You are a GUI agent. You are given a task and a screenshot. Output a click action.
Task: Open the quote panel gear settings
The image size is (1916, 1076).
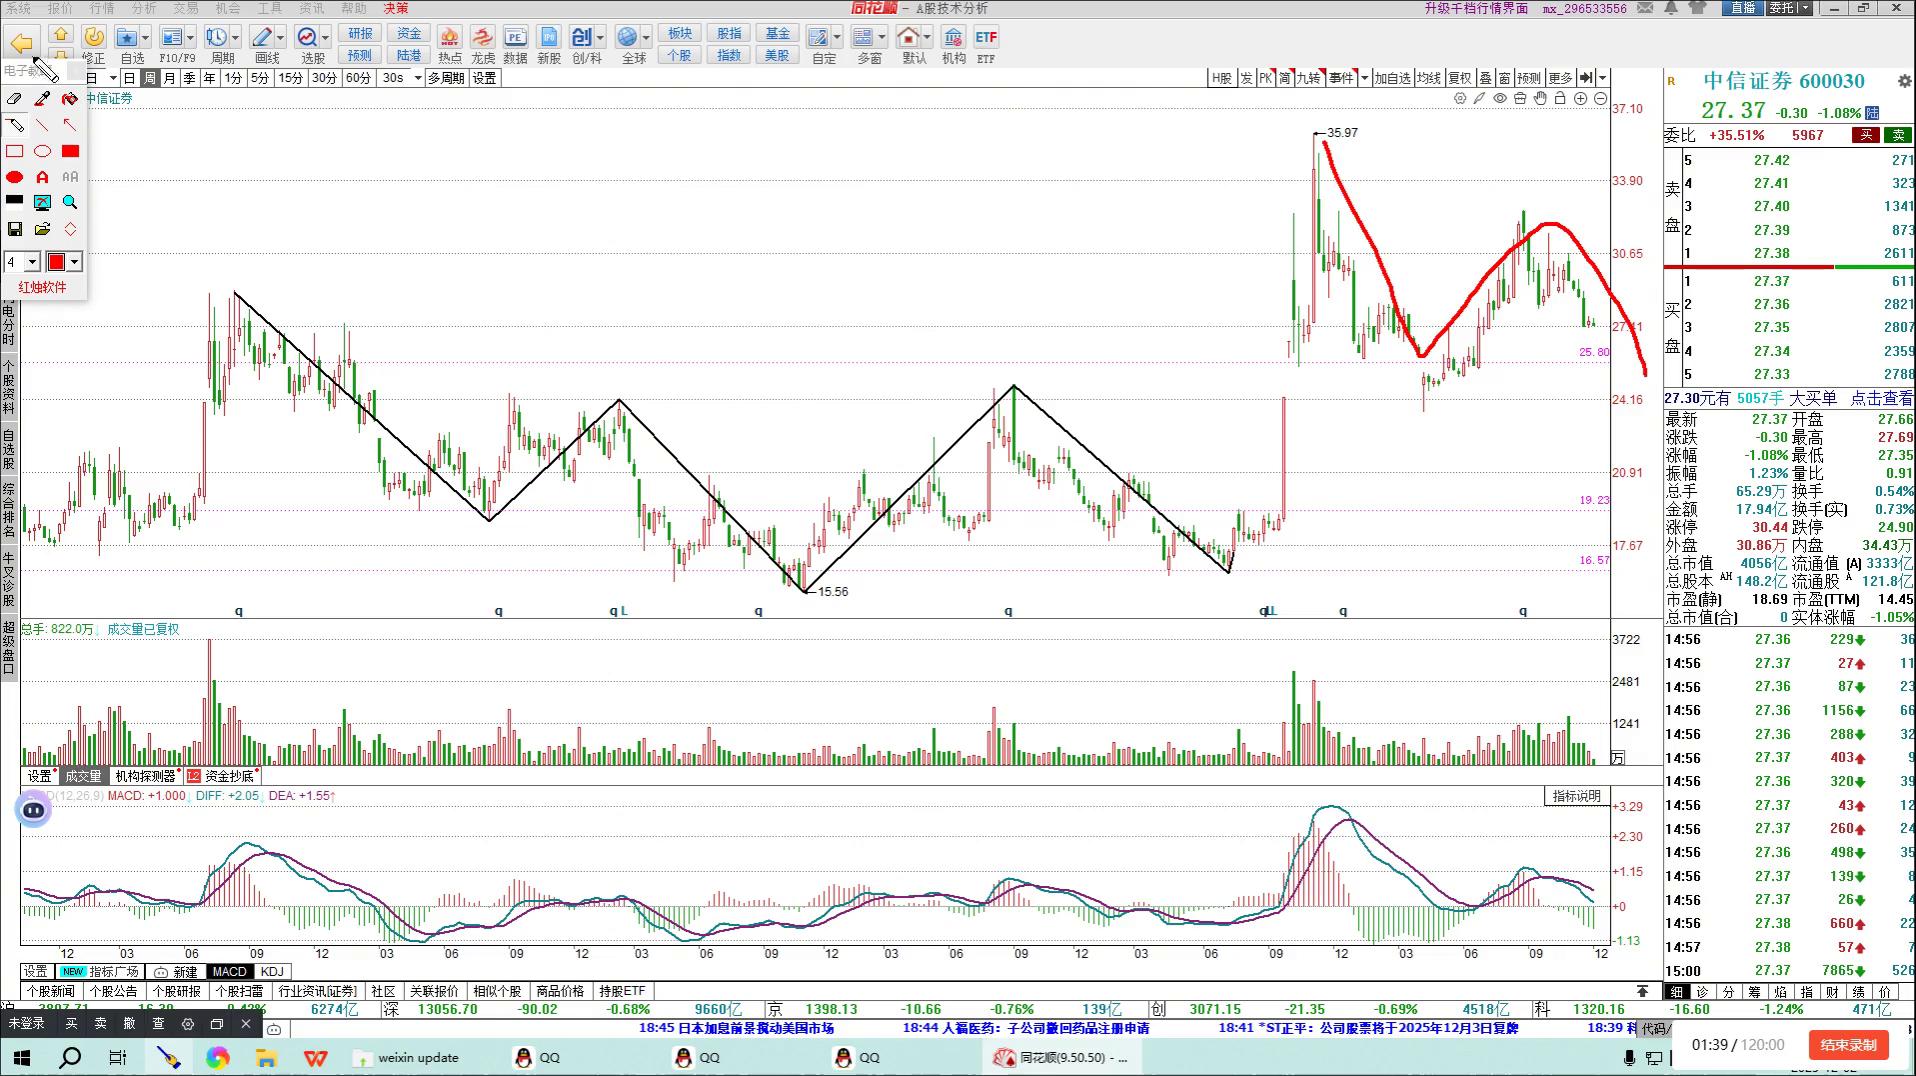[1904, 81]
